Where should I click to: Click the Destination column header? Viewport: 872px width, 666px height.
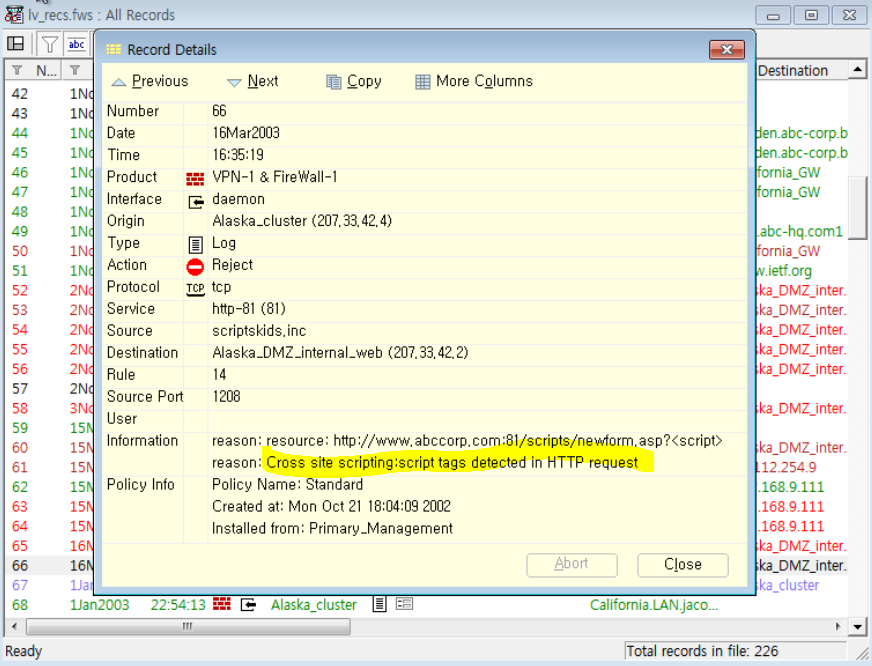tap(801, 71)
